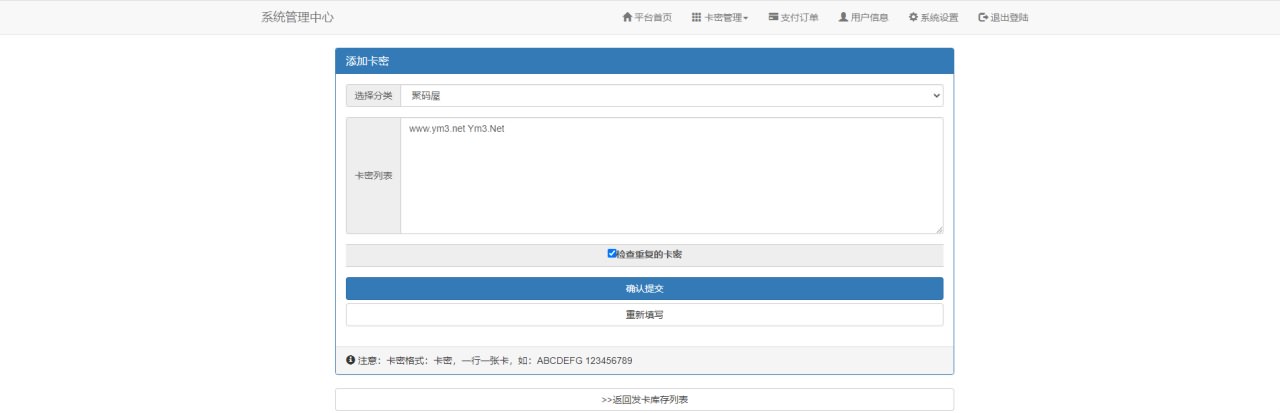The width and height of the screenshot is (1280, 413).
Task: Click 退出登陆 to log out
Action: (x=1003, y=17)
